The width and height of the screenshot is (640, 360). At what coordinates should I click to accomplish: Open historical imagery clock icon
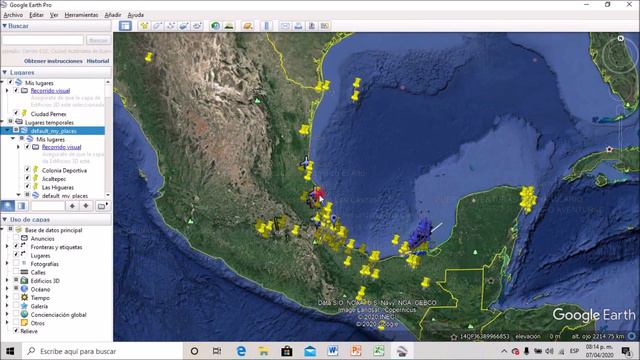[215, 26]
